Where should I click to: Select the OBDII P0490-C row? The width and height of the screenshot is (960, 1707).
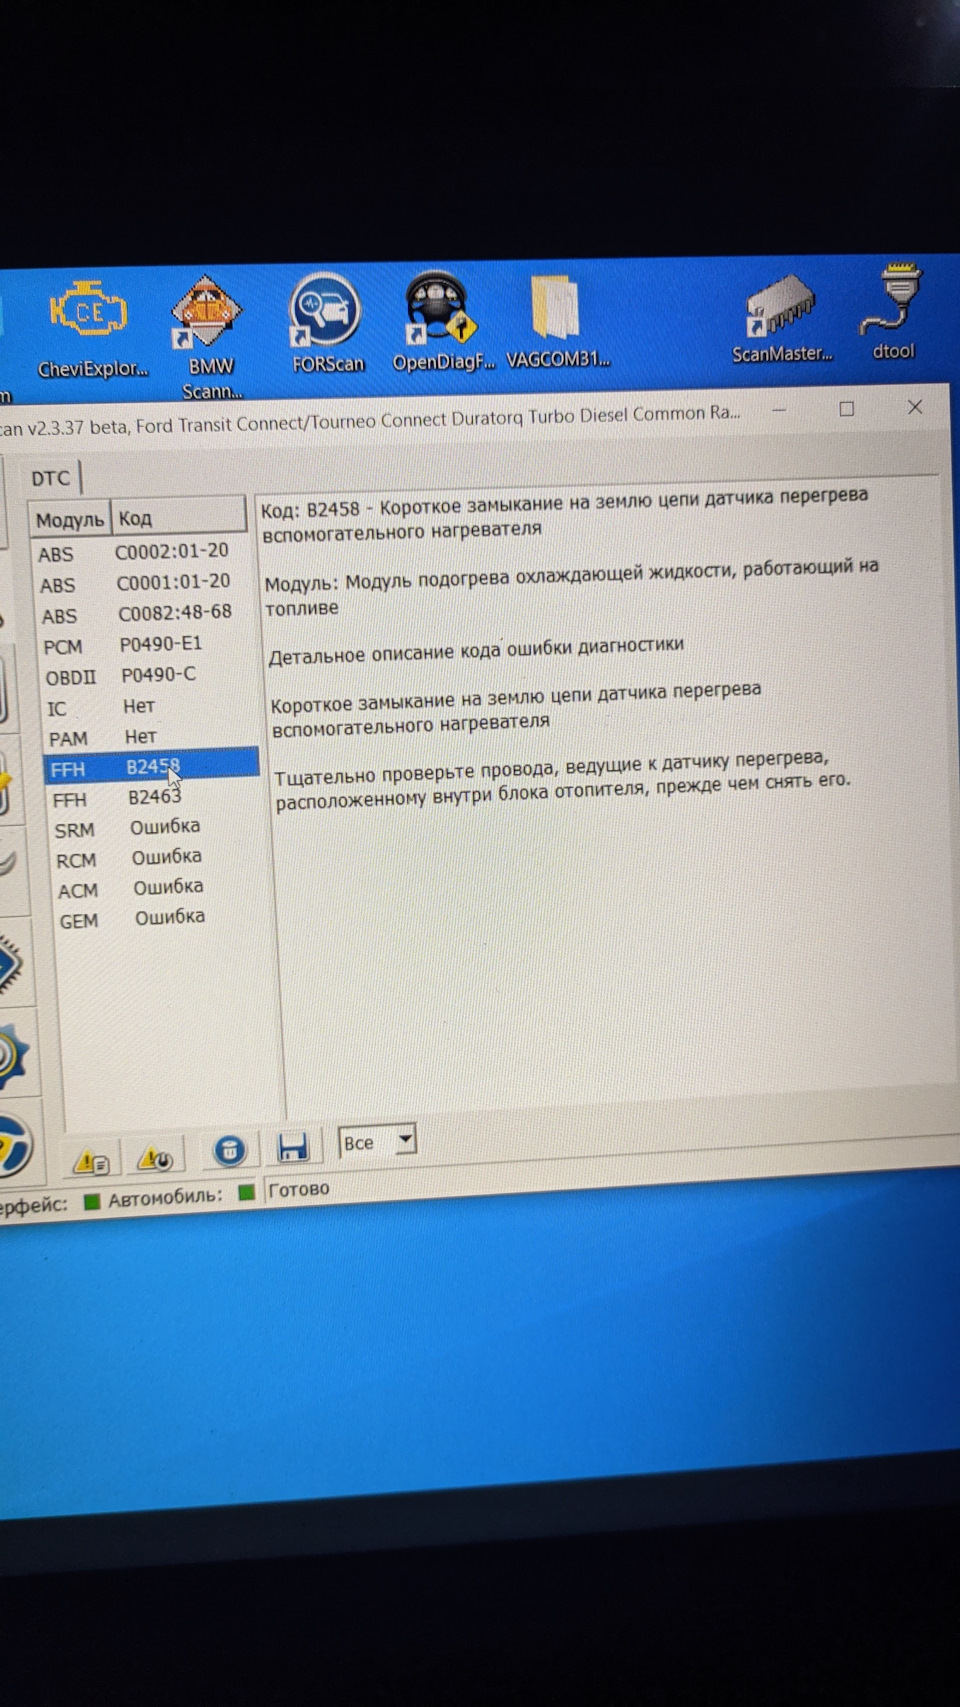coord(148,676)
